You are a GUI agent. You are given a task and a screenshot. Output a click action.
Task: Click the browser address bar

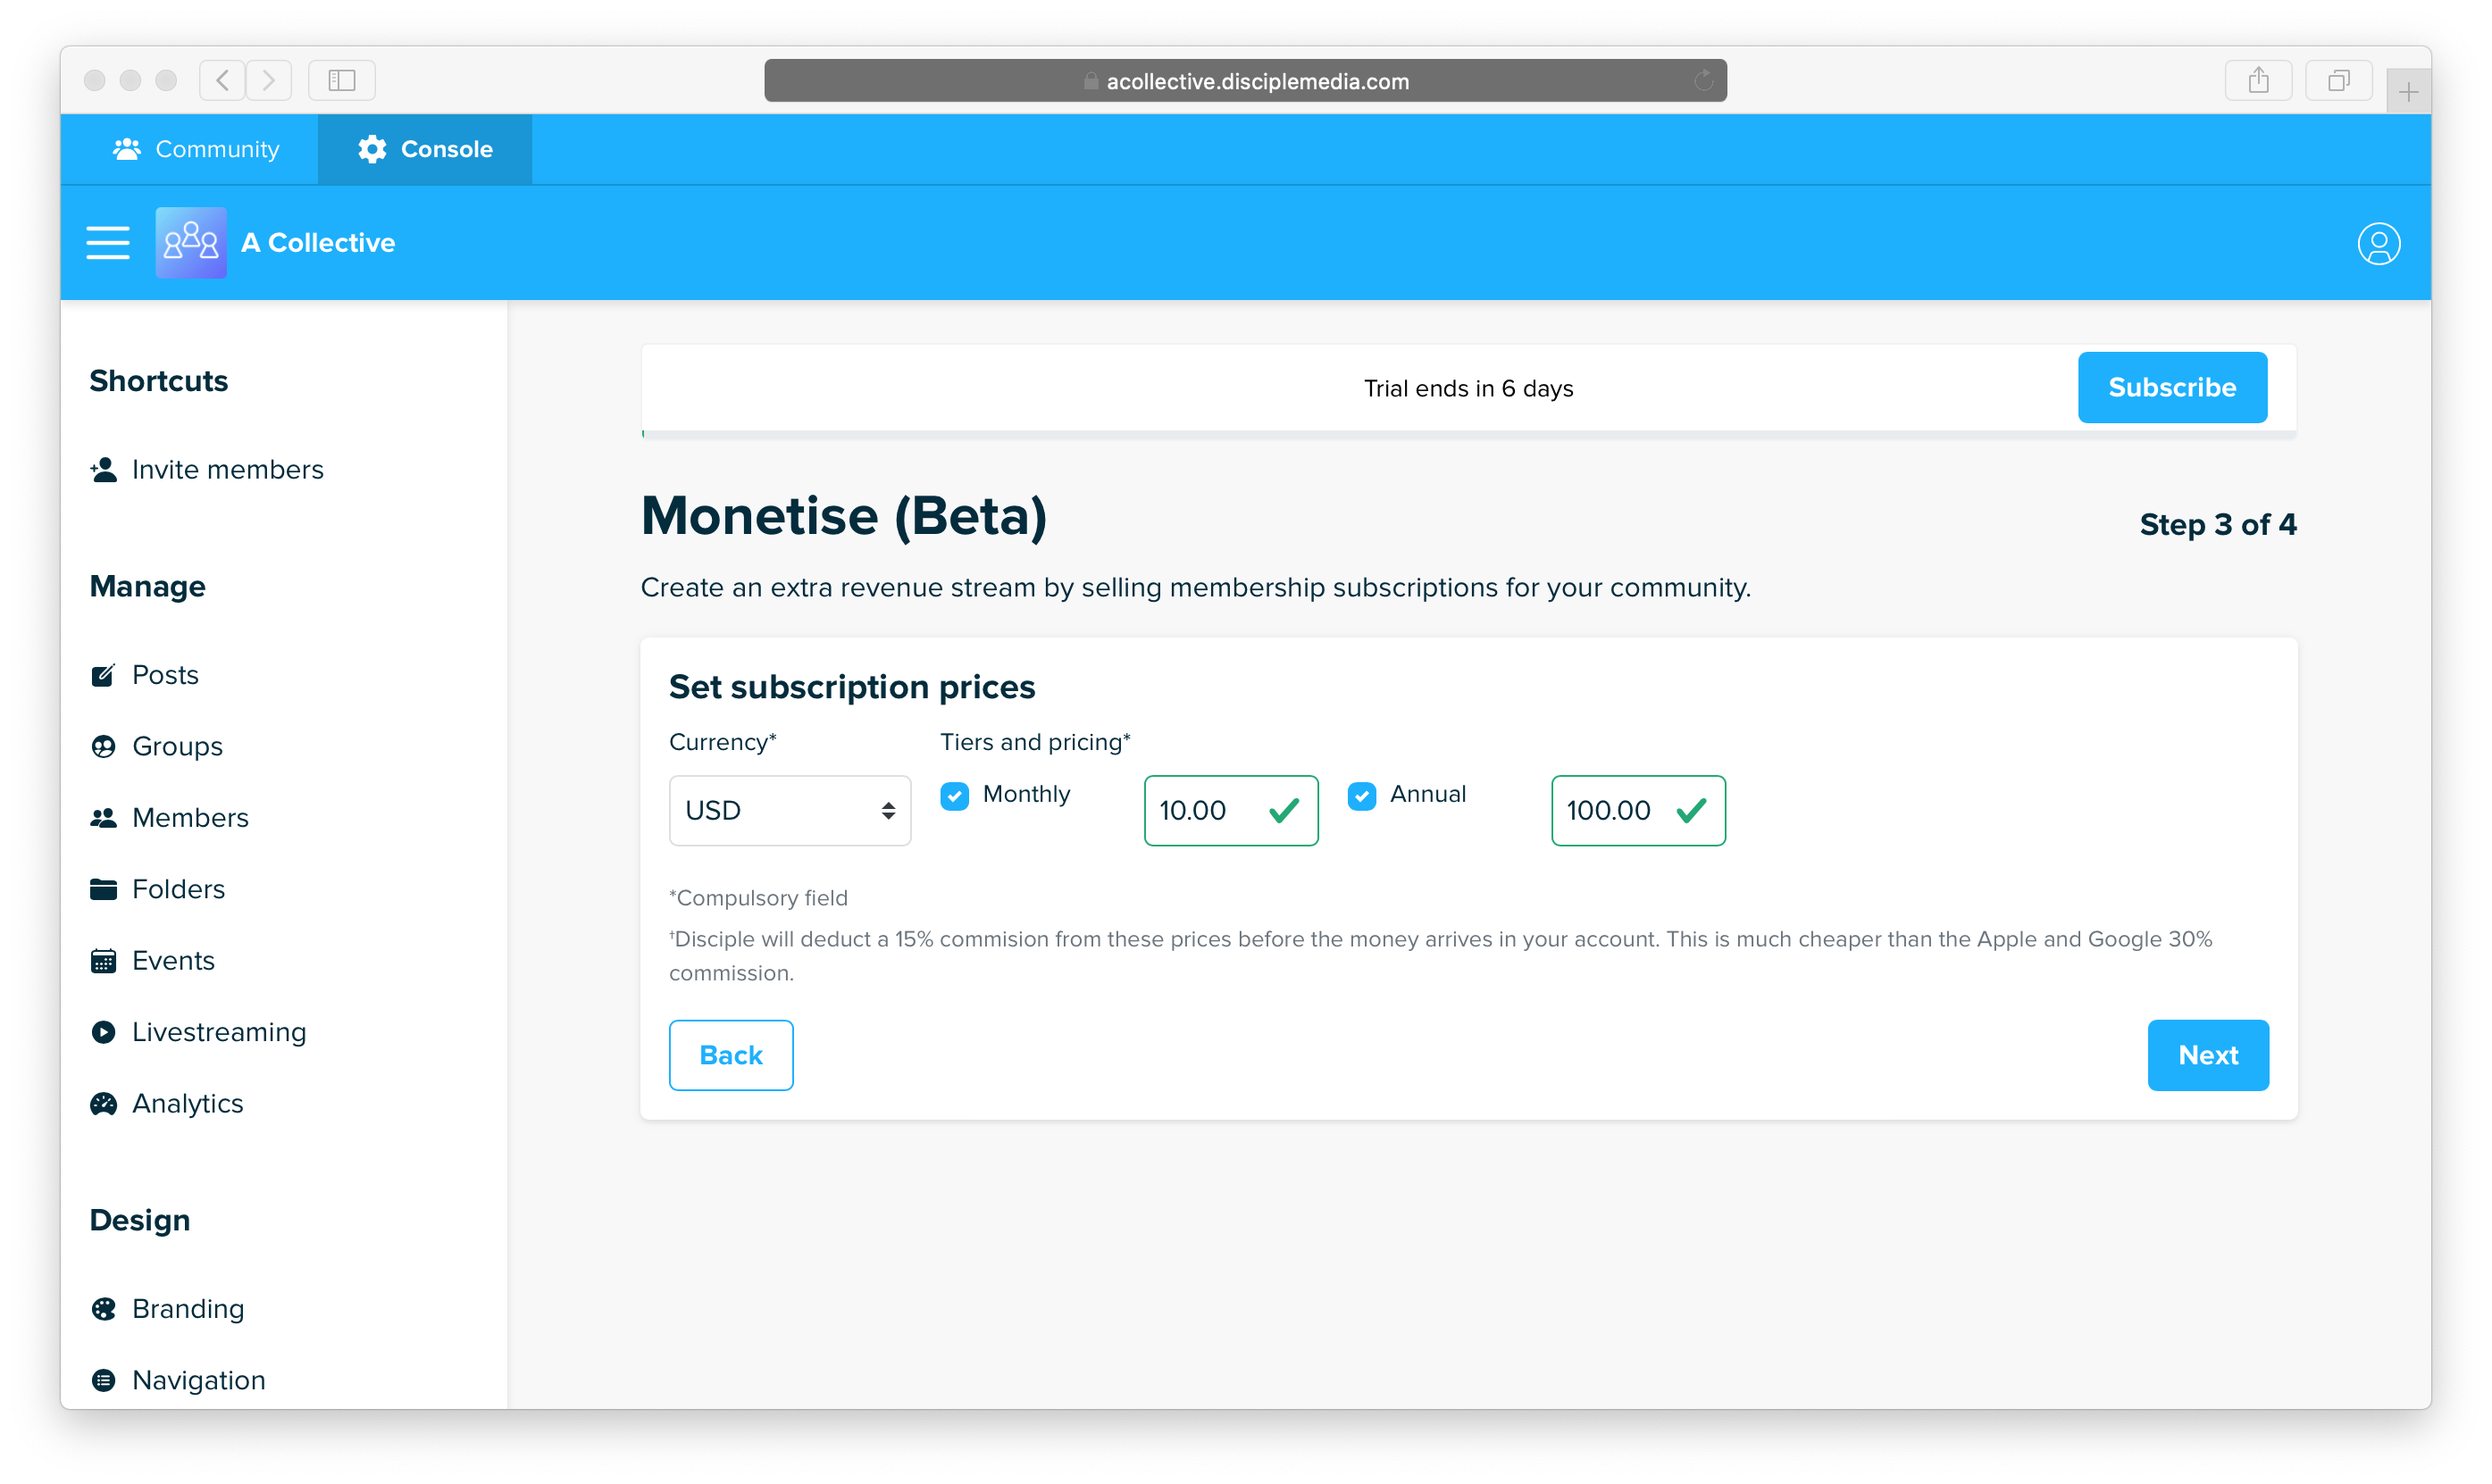coord(1245,81)
